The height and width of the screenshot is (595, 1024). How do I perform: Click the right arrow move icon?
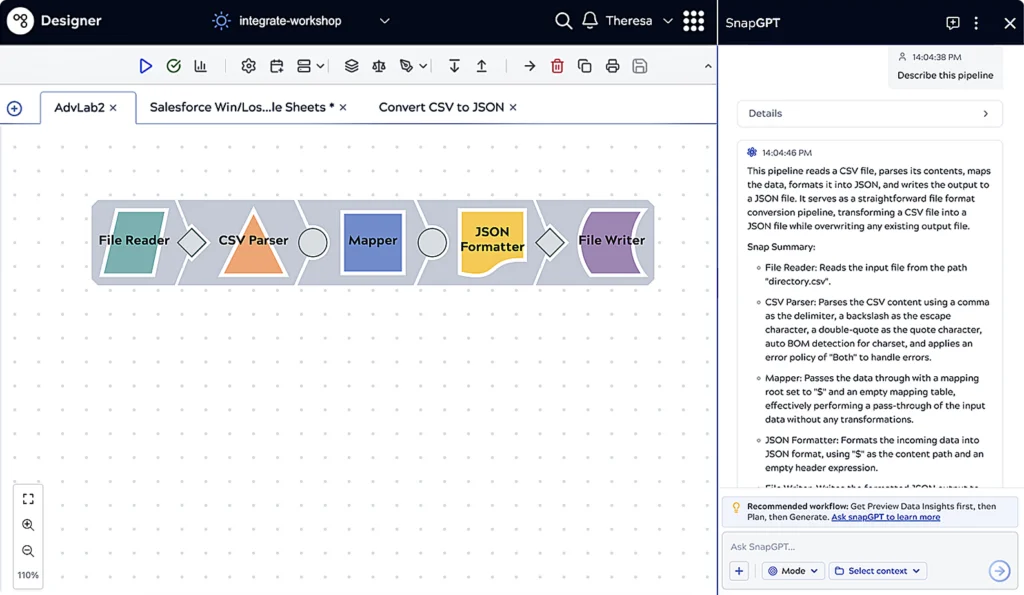[x=530, y=66]
